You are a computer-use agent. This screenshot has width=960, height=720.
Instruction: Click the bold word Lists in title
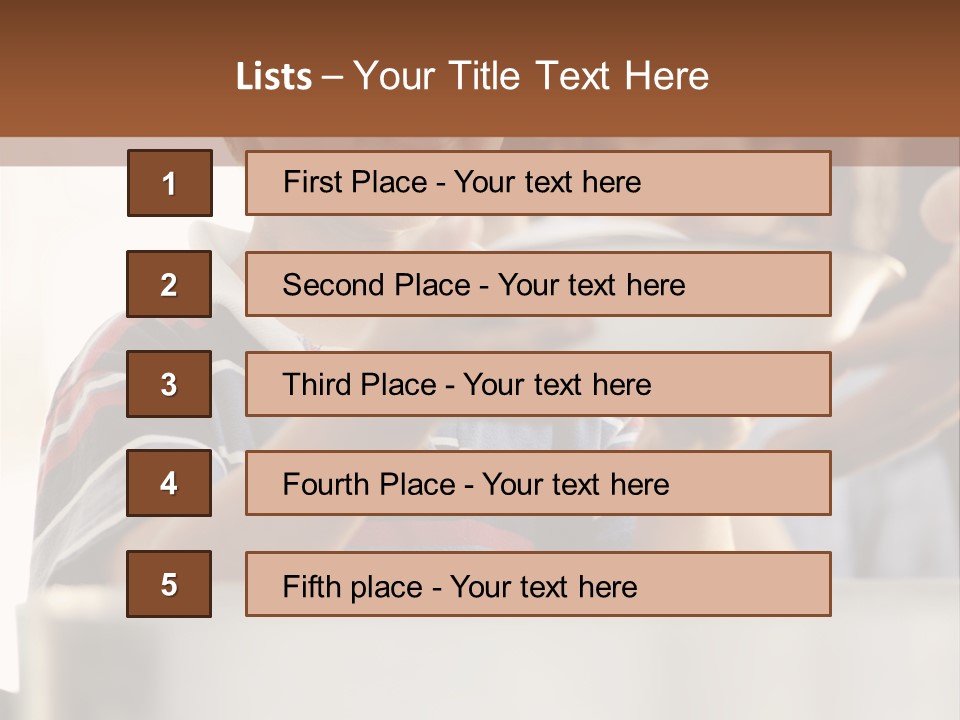273,77
